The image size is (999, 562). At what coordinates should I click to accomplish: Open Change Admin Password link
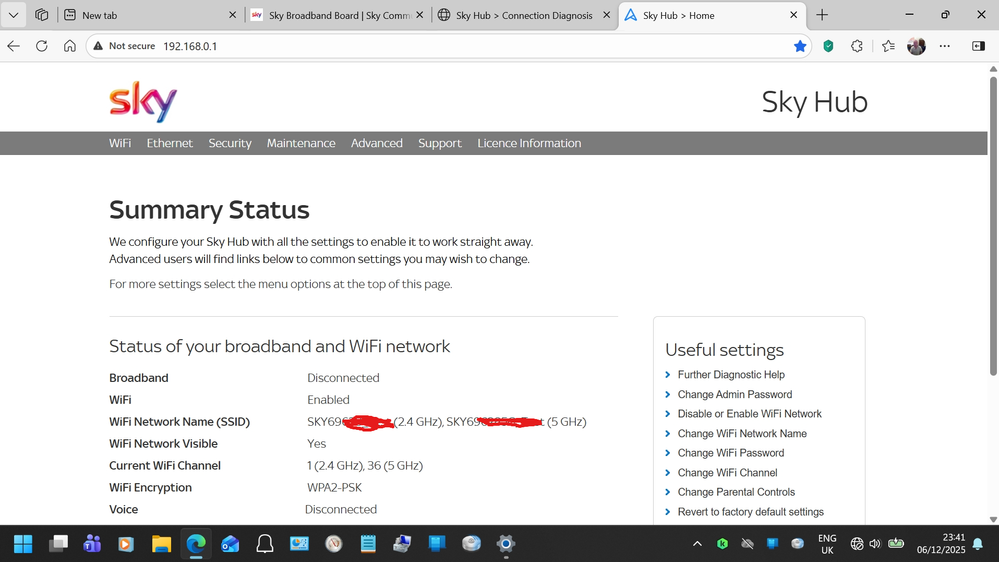[735, 394]
